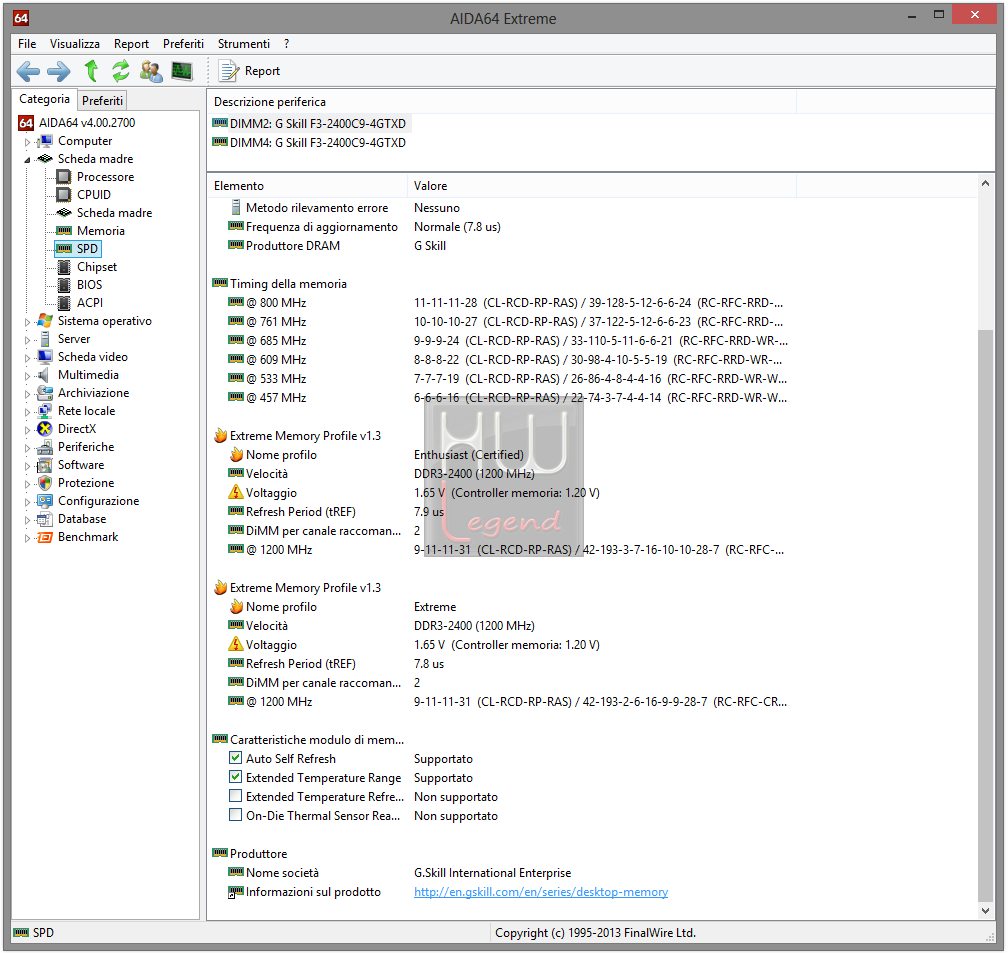Click the Back navigation arrow
The height and width of the screenshot is (953, 1008).
pos(28,71)
